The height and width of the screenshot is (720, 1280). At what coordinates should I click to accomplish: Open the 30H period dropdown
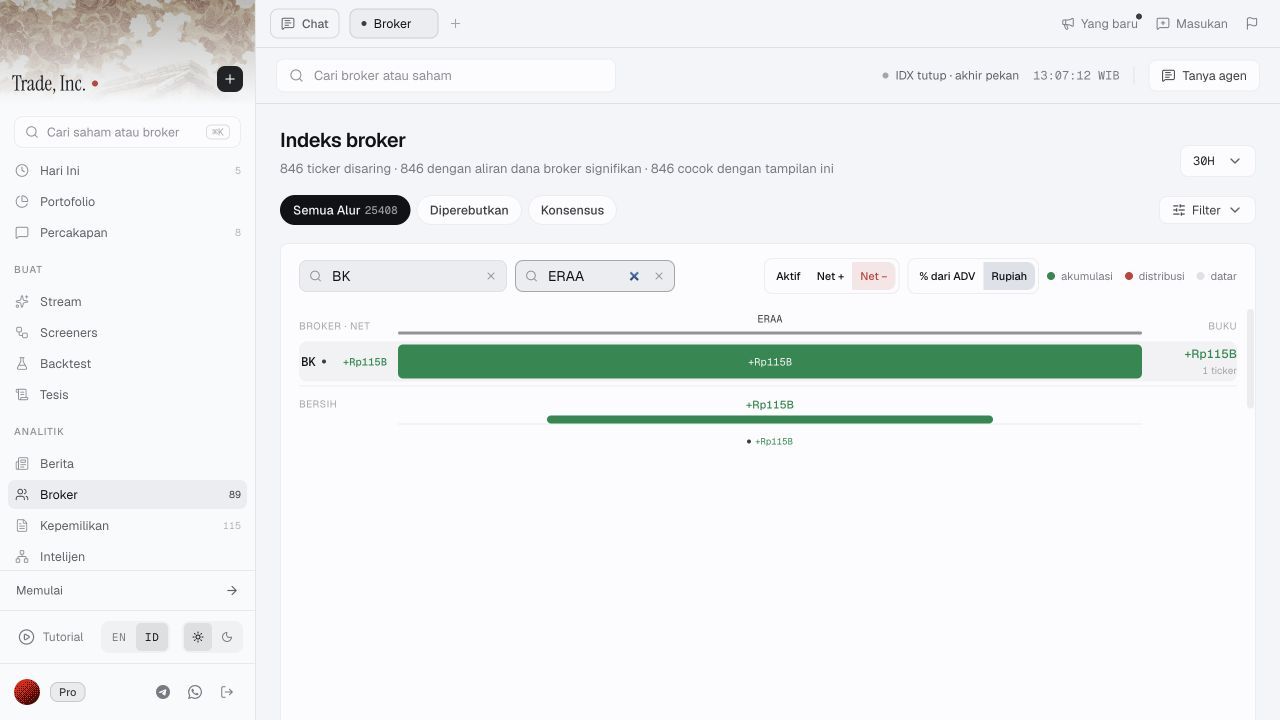pos(1217,161)
